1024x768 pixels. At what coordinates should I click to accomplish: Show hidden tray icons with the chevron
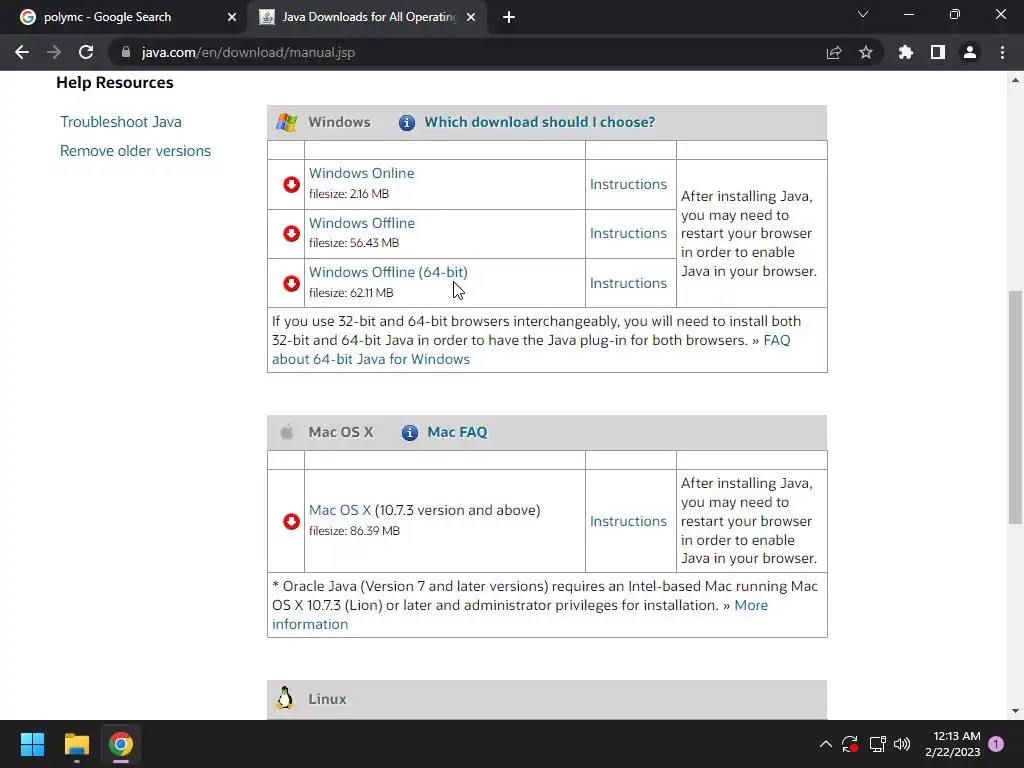pyautogui.click(x=825, y=744)
